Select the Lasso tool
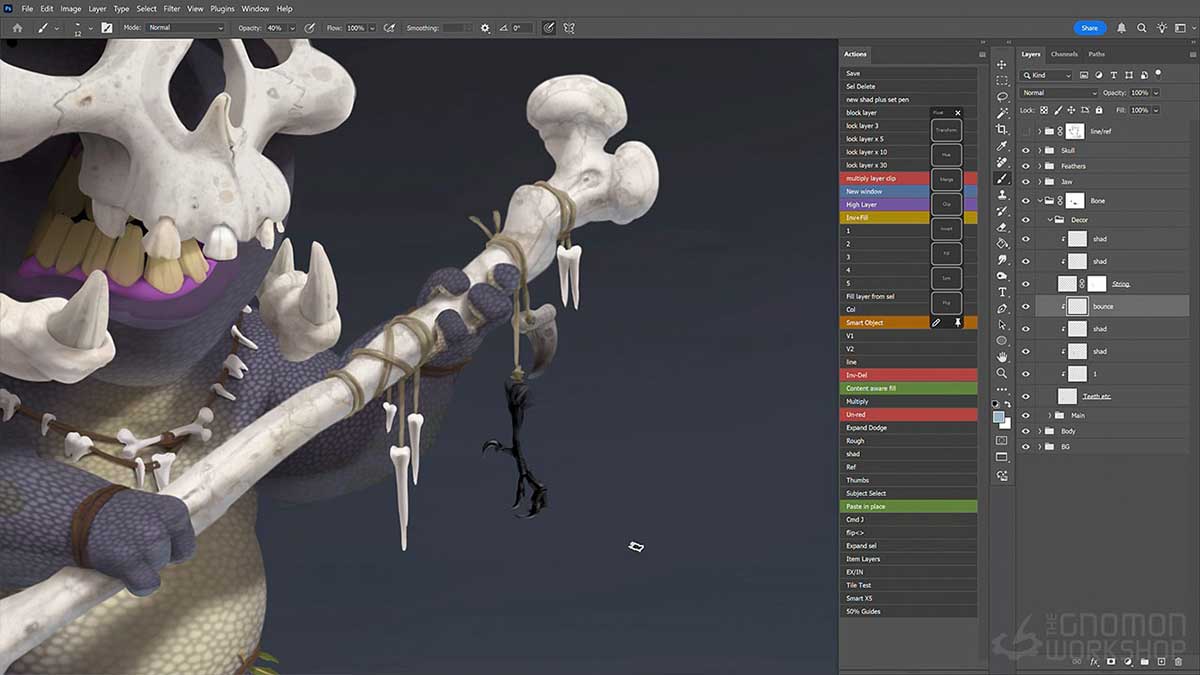This screenshot has width=1200, height=675. [1003, 97]
